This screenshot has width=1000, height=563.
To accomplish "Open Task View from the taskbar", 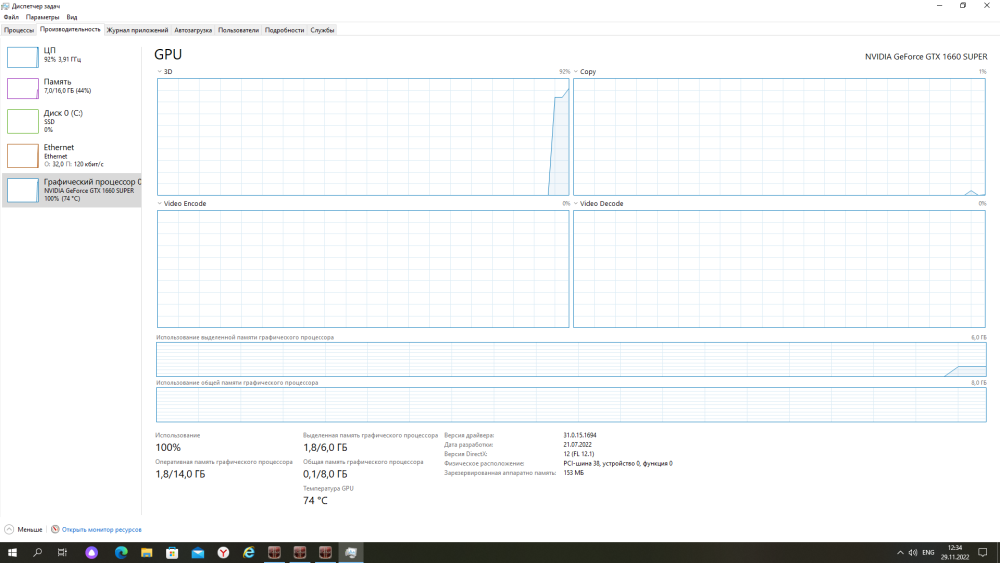I will click(63, 552).
